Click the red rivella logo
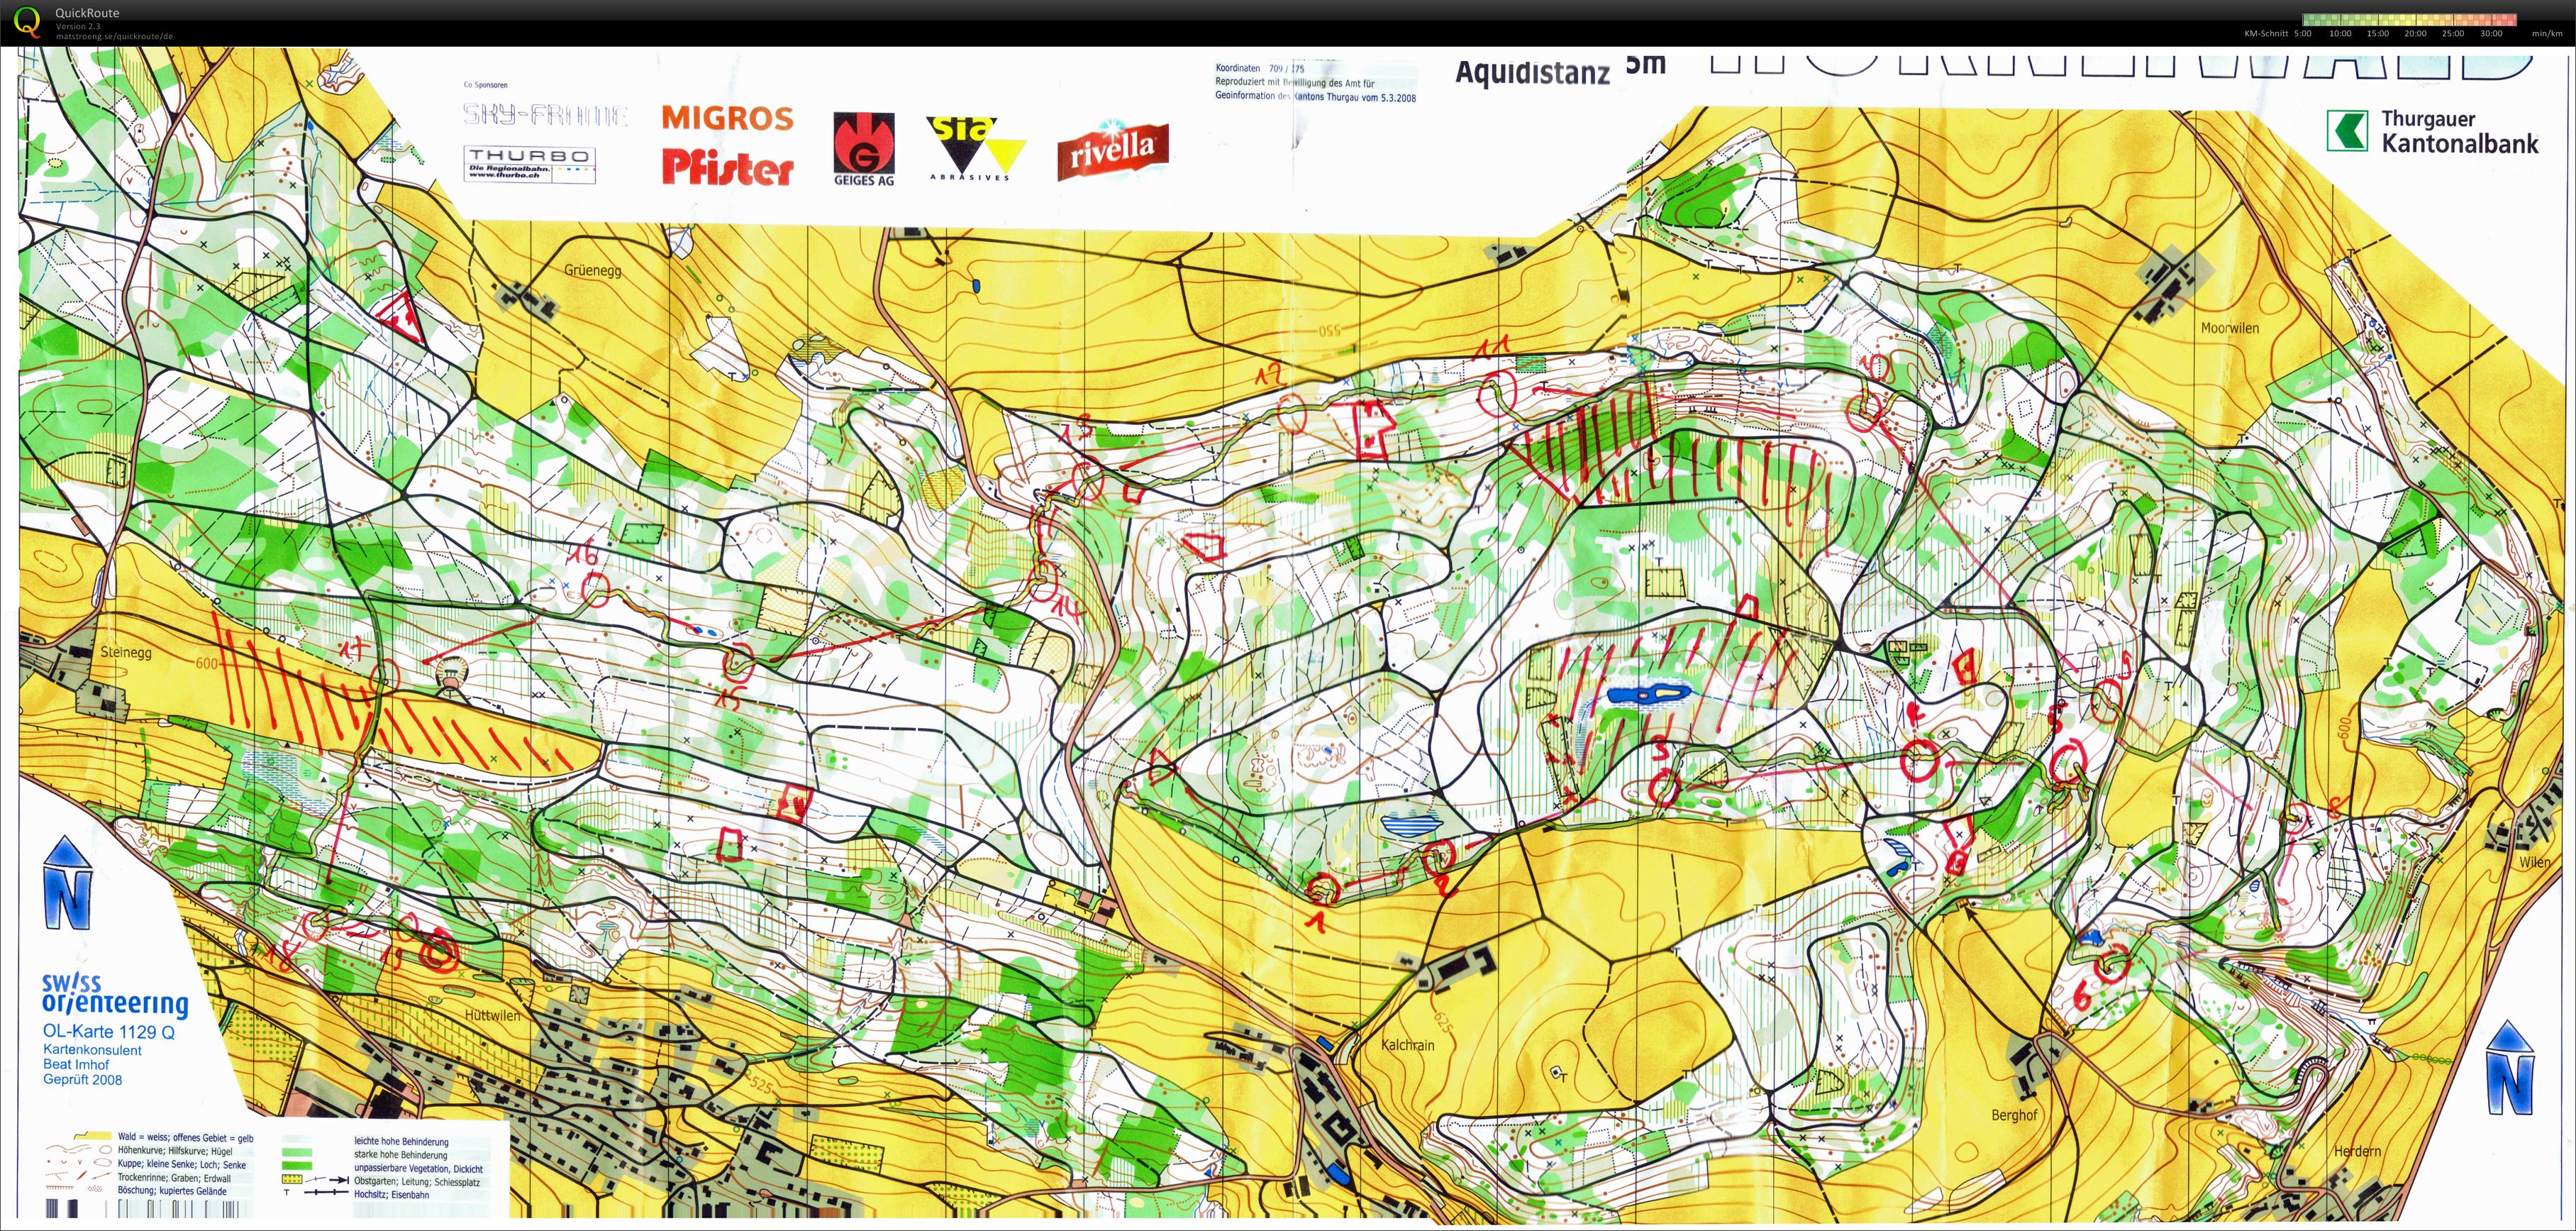Viewport: 2576px width, 1231px height. click(x=1112, y=151)
